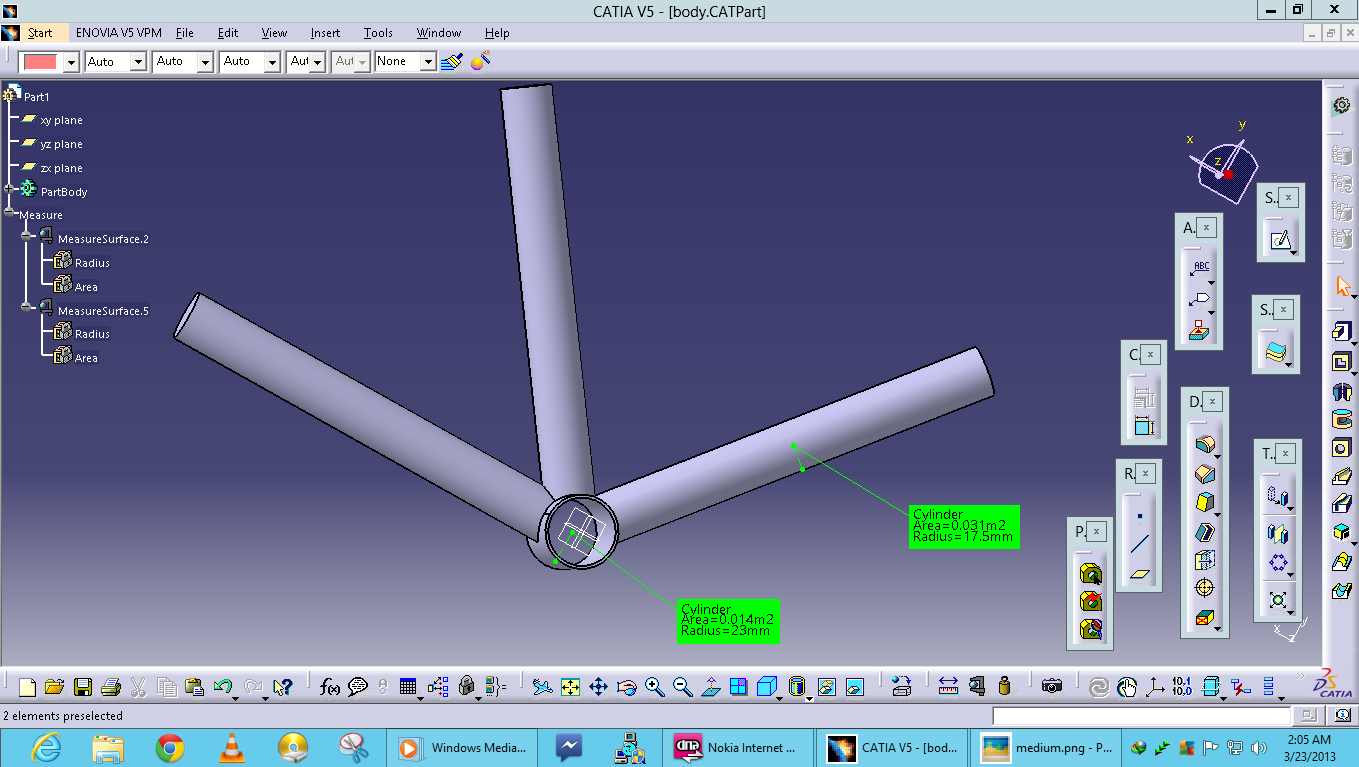1359x767 pixels.
Task: Click the Edge Fillet icon
Action: click(1204, 445)
